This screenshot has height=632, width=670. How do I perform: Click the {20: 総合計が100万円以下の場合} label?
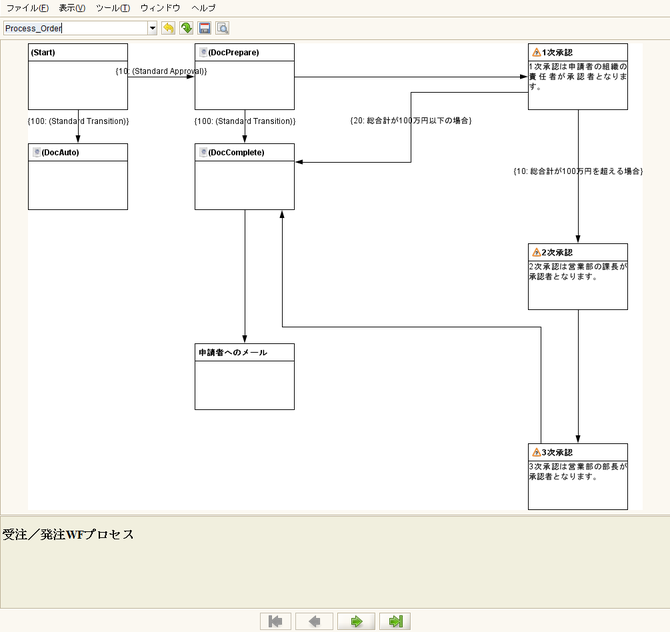(411, 121)
